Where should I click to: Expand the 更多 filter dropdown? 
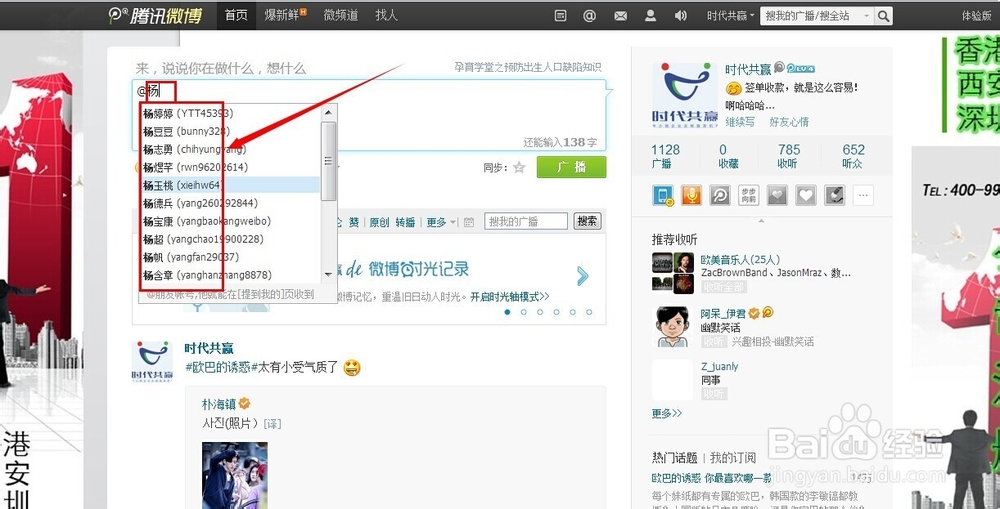coord(441,222)
